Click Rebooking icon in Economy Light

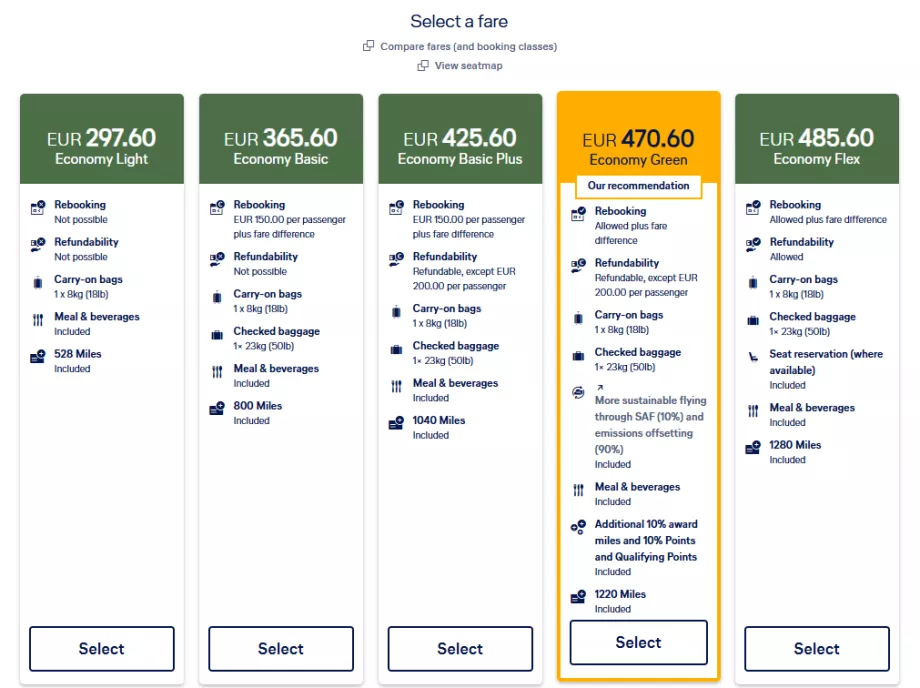tap(38, 210)
